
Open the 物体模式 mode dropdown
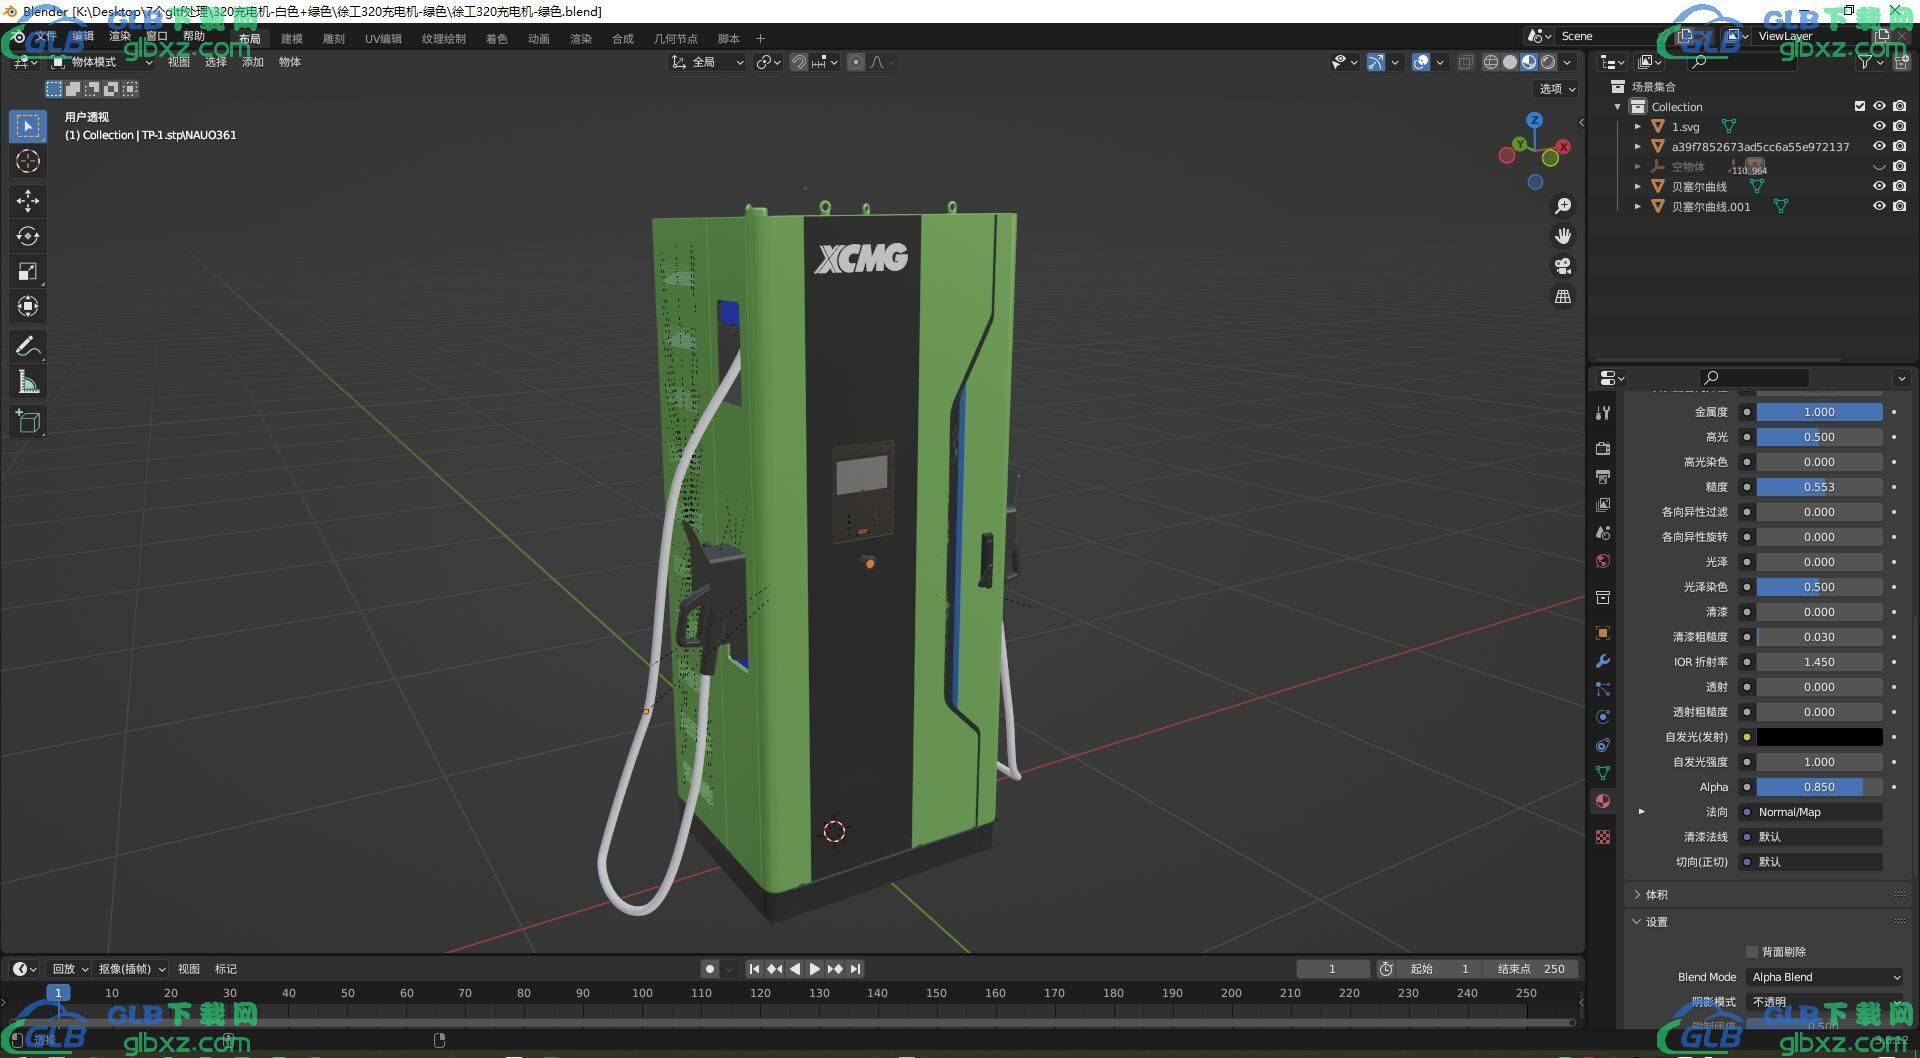click(102, 62)
